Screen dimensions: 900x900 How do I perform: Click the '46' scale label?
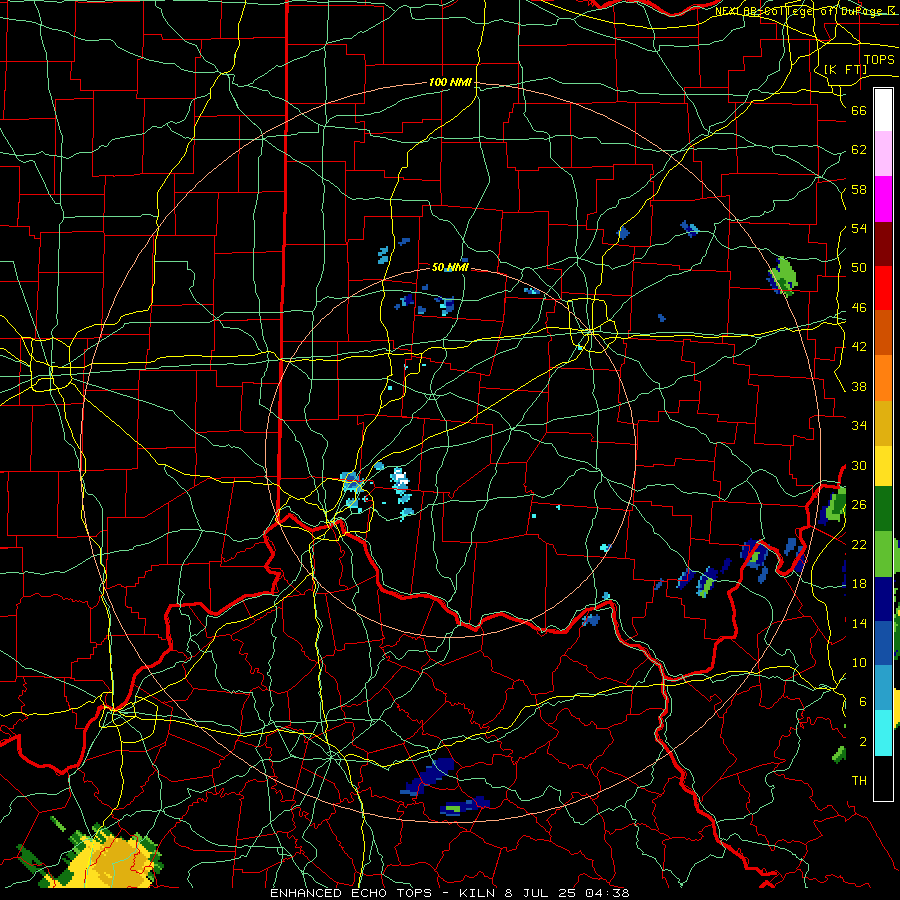tap(859, 307)
